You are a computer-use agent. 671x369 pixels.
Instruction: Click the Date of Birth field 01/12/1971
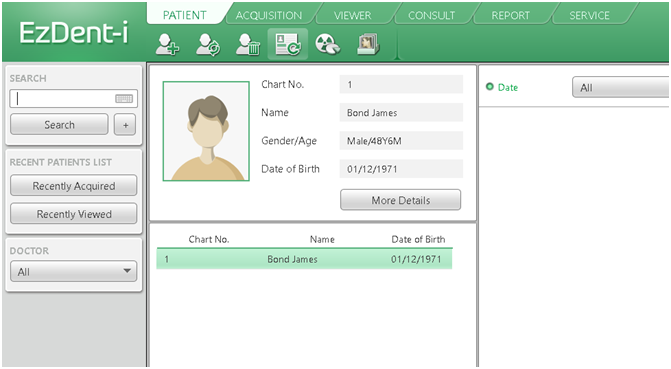coord(401,169)
